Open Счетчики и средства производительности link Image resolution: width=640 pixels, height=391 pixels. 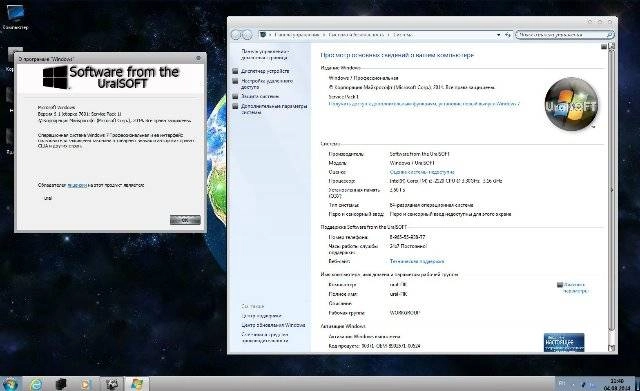click(265, 338)
